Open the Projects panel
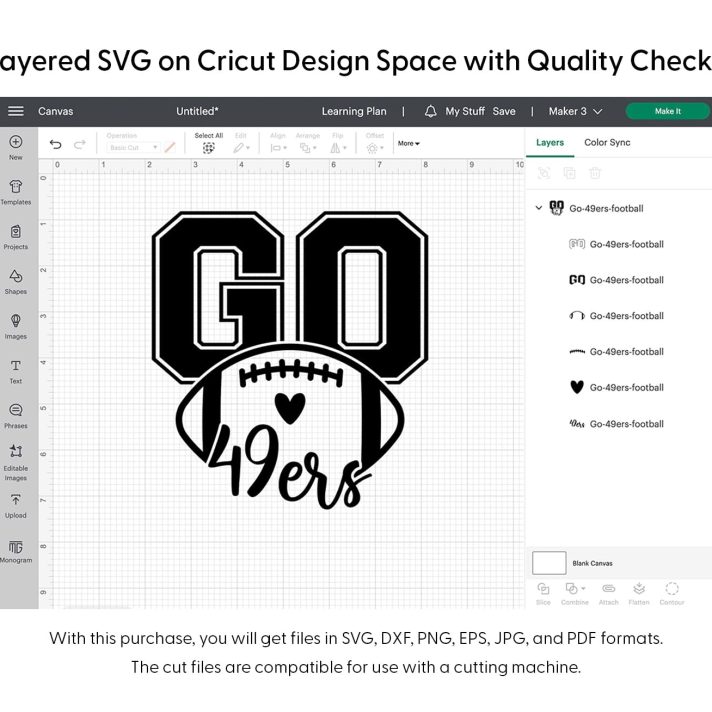Viewport: 712px width, 712px height. coord(15,237)
